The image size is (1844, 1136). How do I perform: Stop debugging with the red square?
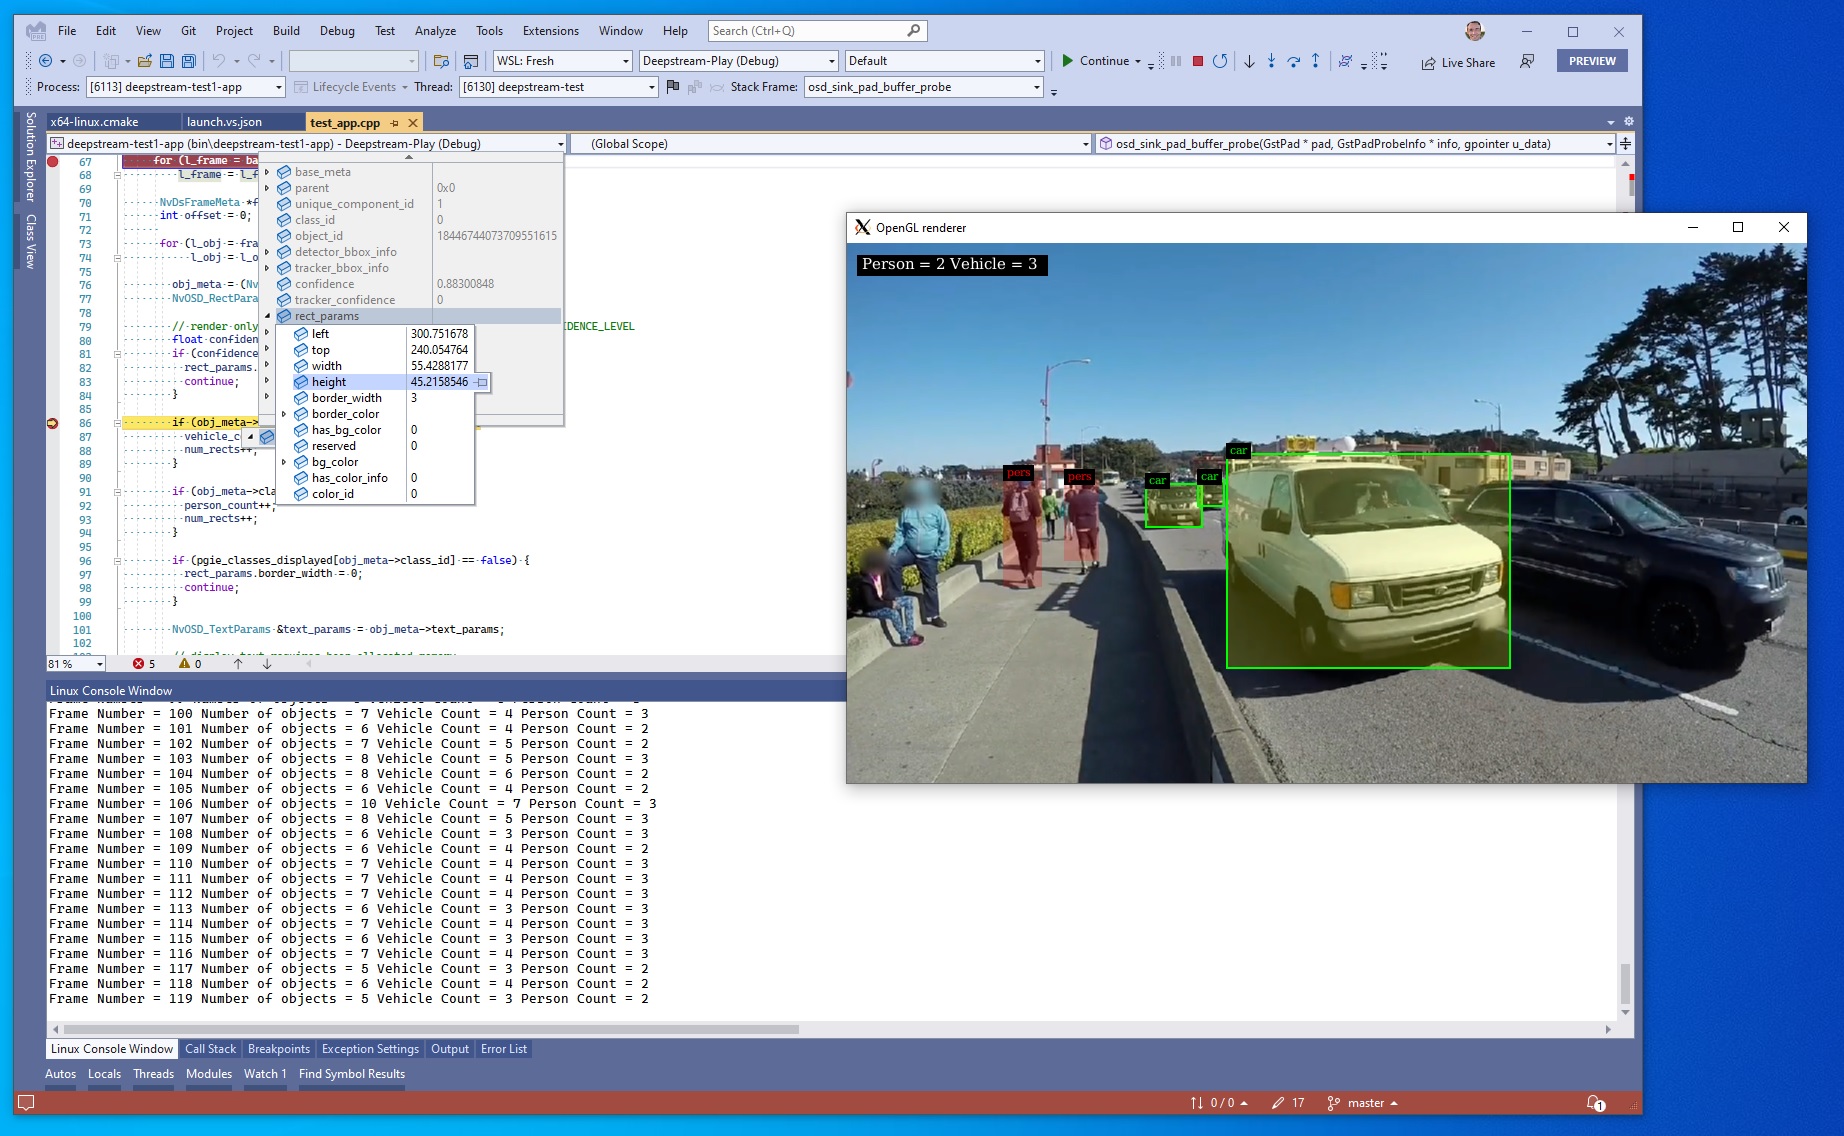pos(1197,61)
